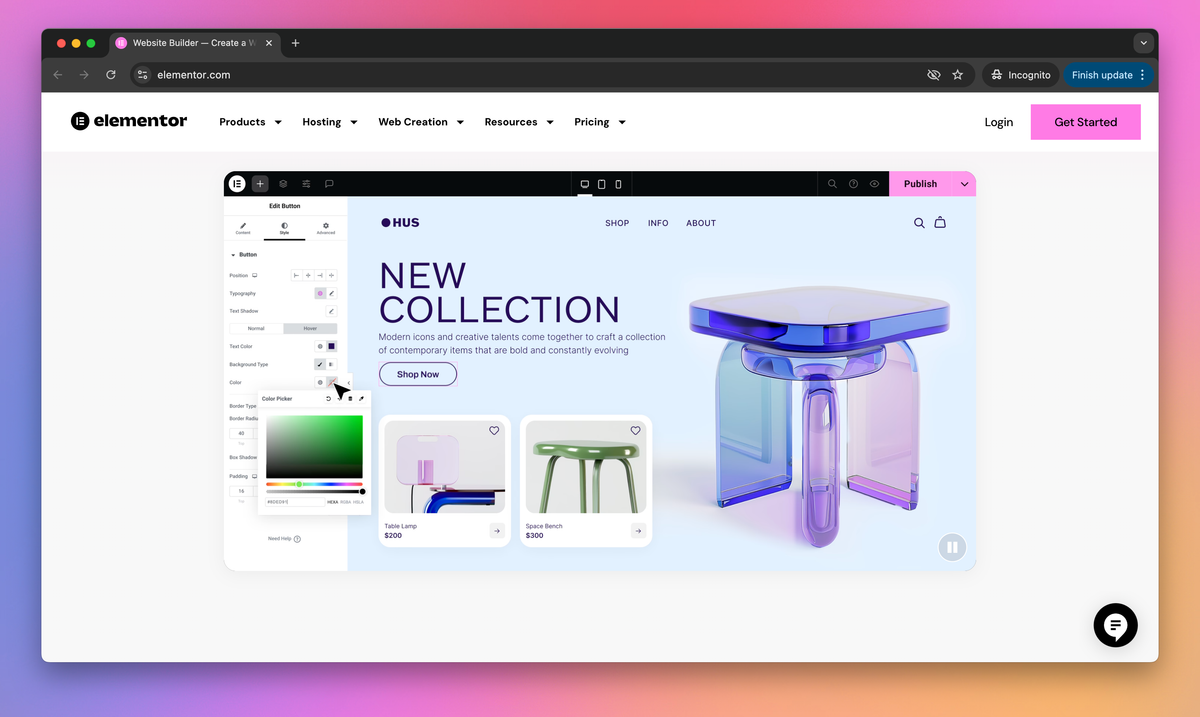Screen dimensions: 1200x717
Task: Open the chat support bubble icon
Action: tap(1115, 626)
